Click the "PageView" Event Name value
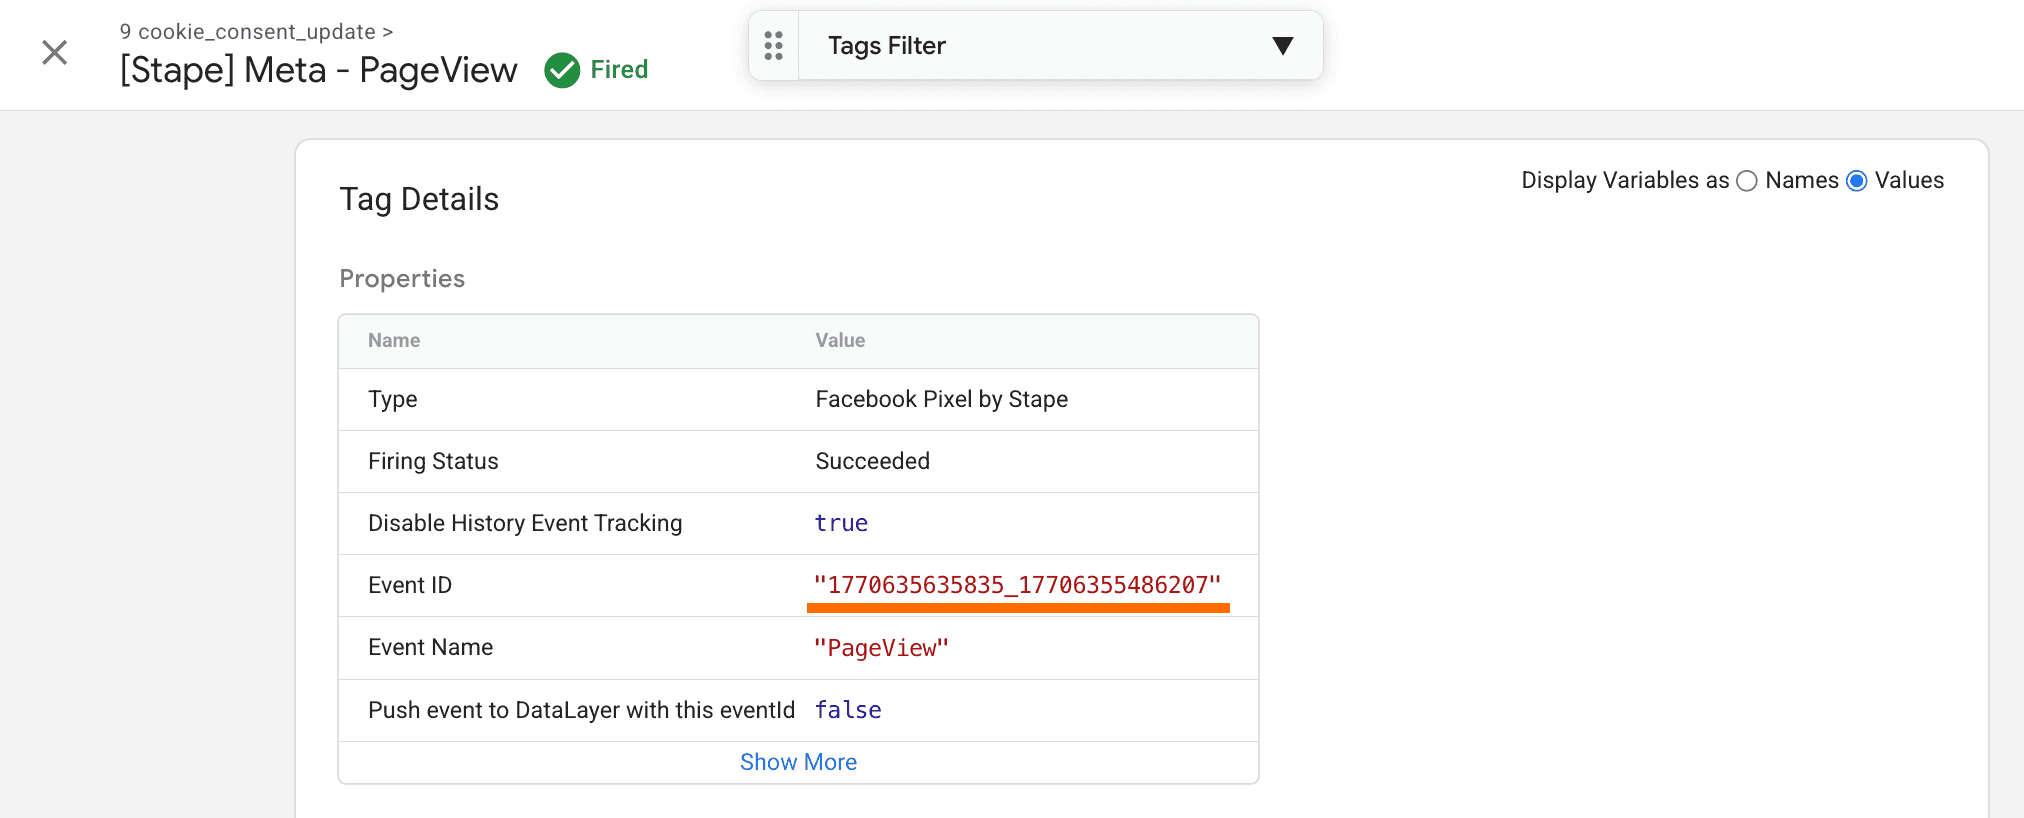Viewport: 2024px width, 818px height. pyautogui.click(x=881, y=648)
